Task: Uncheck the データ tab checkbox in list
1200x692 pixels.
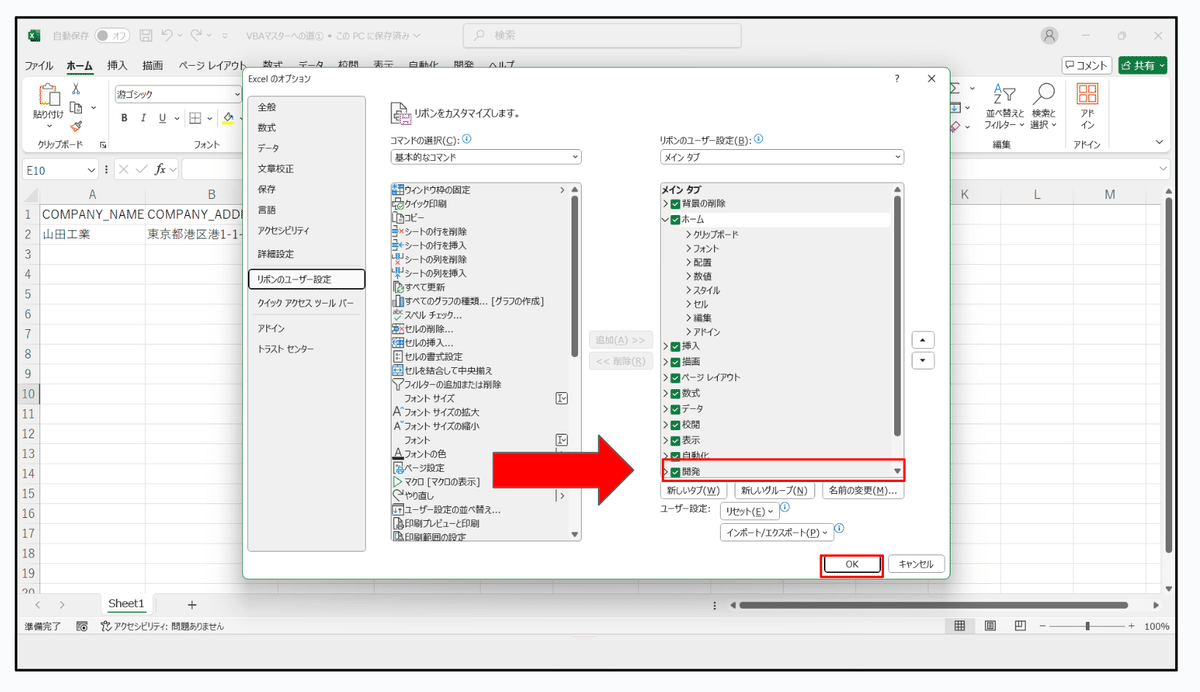Action: [676, 409]
